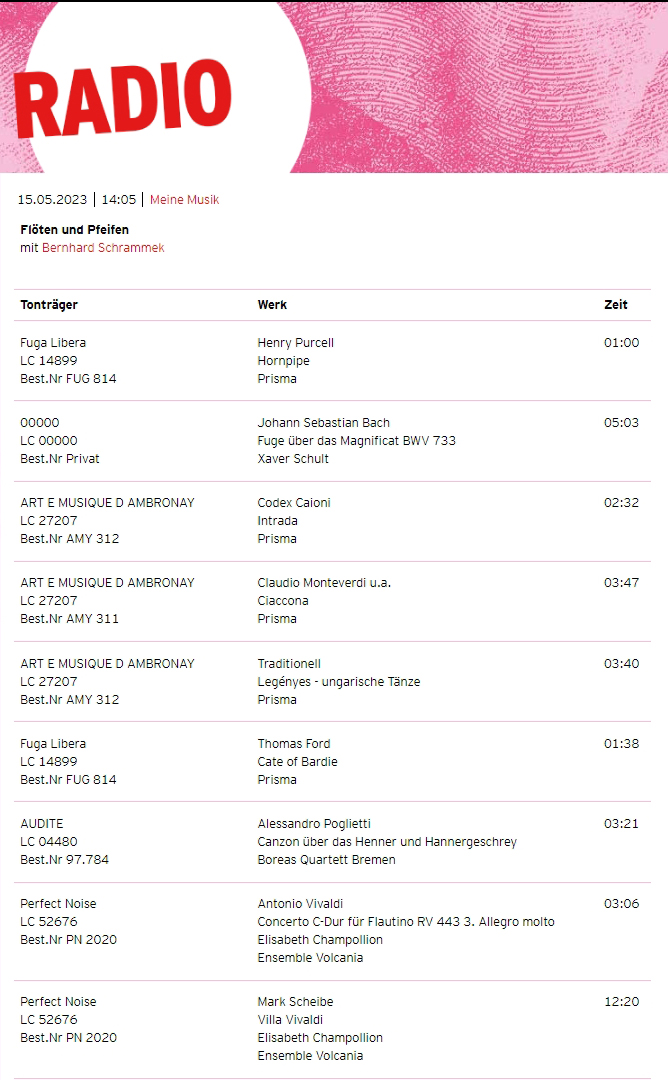Click the Johann Sebastian Bach entry
668x1080 pixels.
pos(323,423)
